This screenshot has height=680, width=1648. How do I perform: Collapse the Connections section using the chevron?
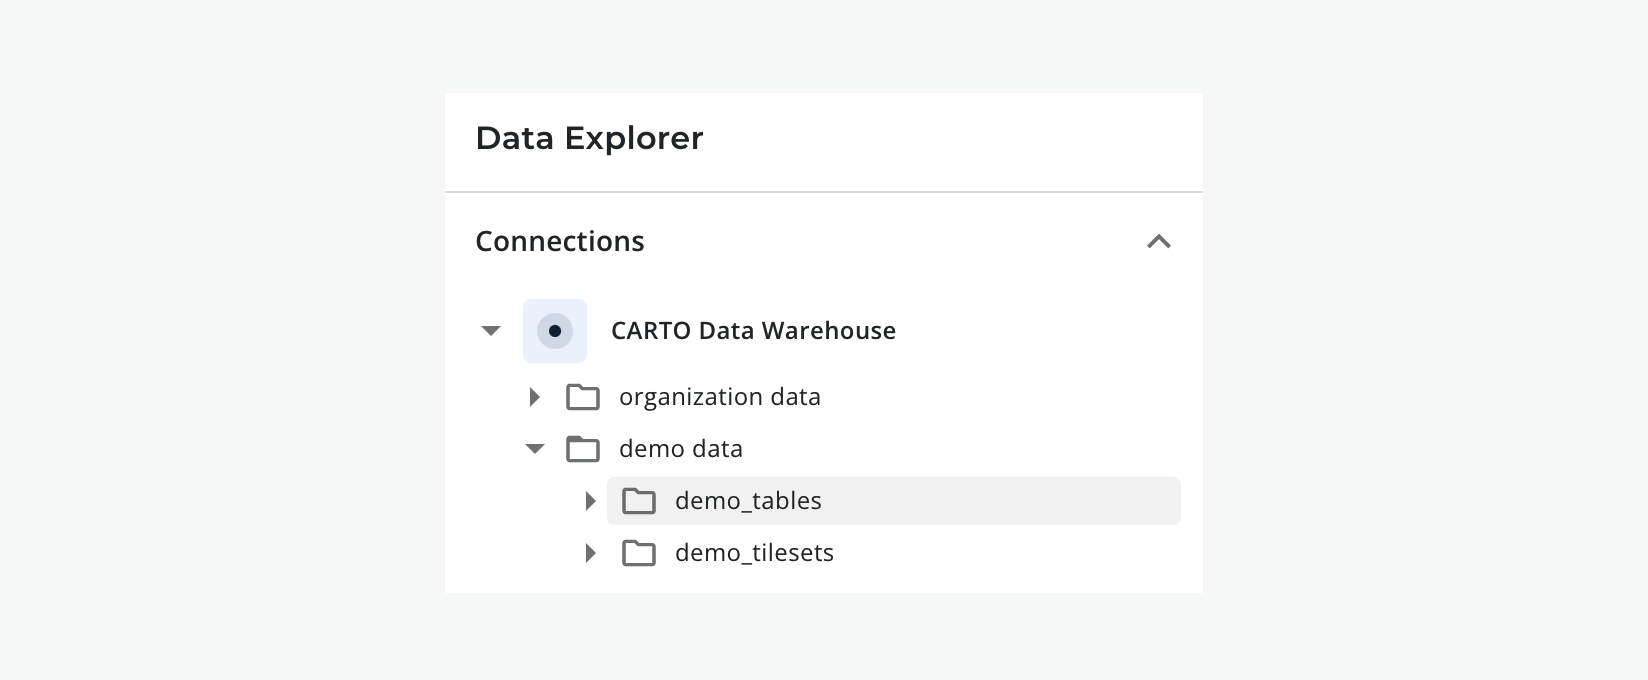1158,241
